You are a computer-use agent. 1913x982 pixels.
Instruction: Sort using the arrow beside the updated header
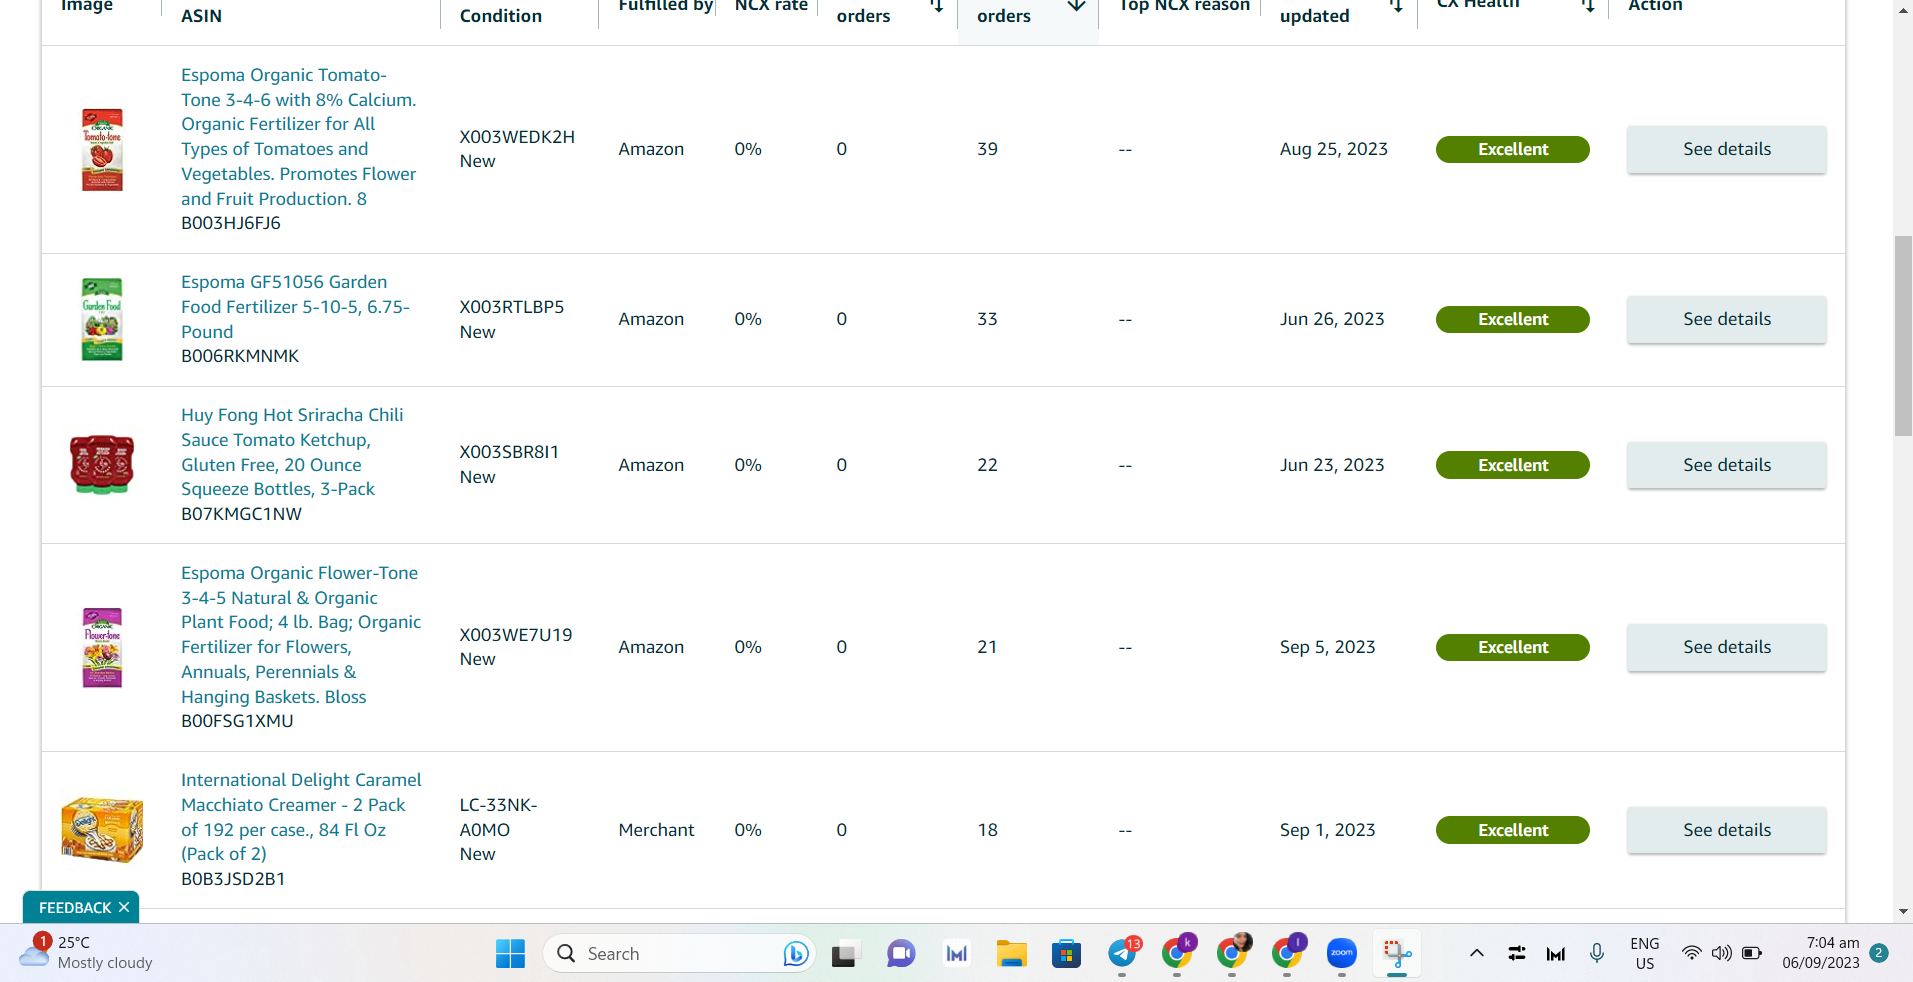click(1396, 5)
